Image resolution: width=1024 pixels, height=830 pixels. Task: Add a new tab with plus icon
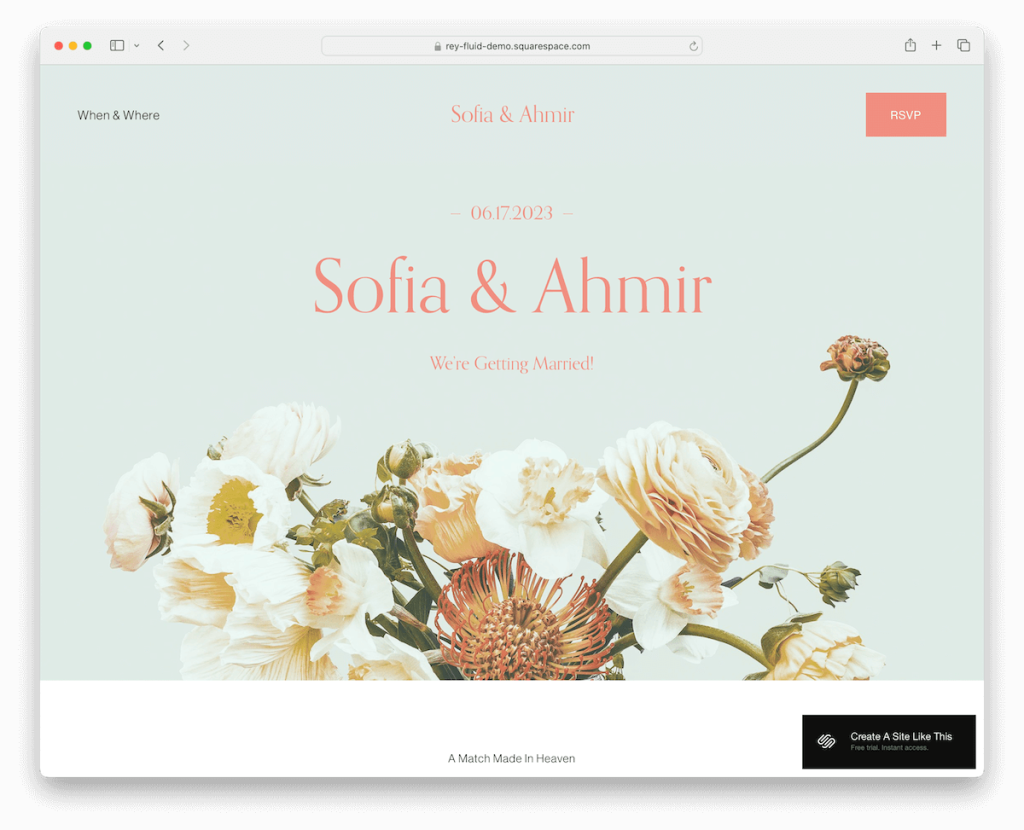point(936,45)
